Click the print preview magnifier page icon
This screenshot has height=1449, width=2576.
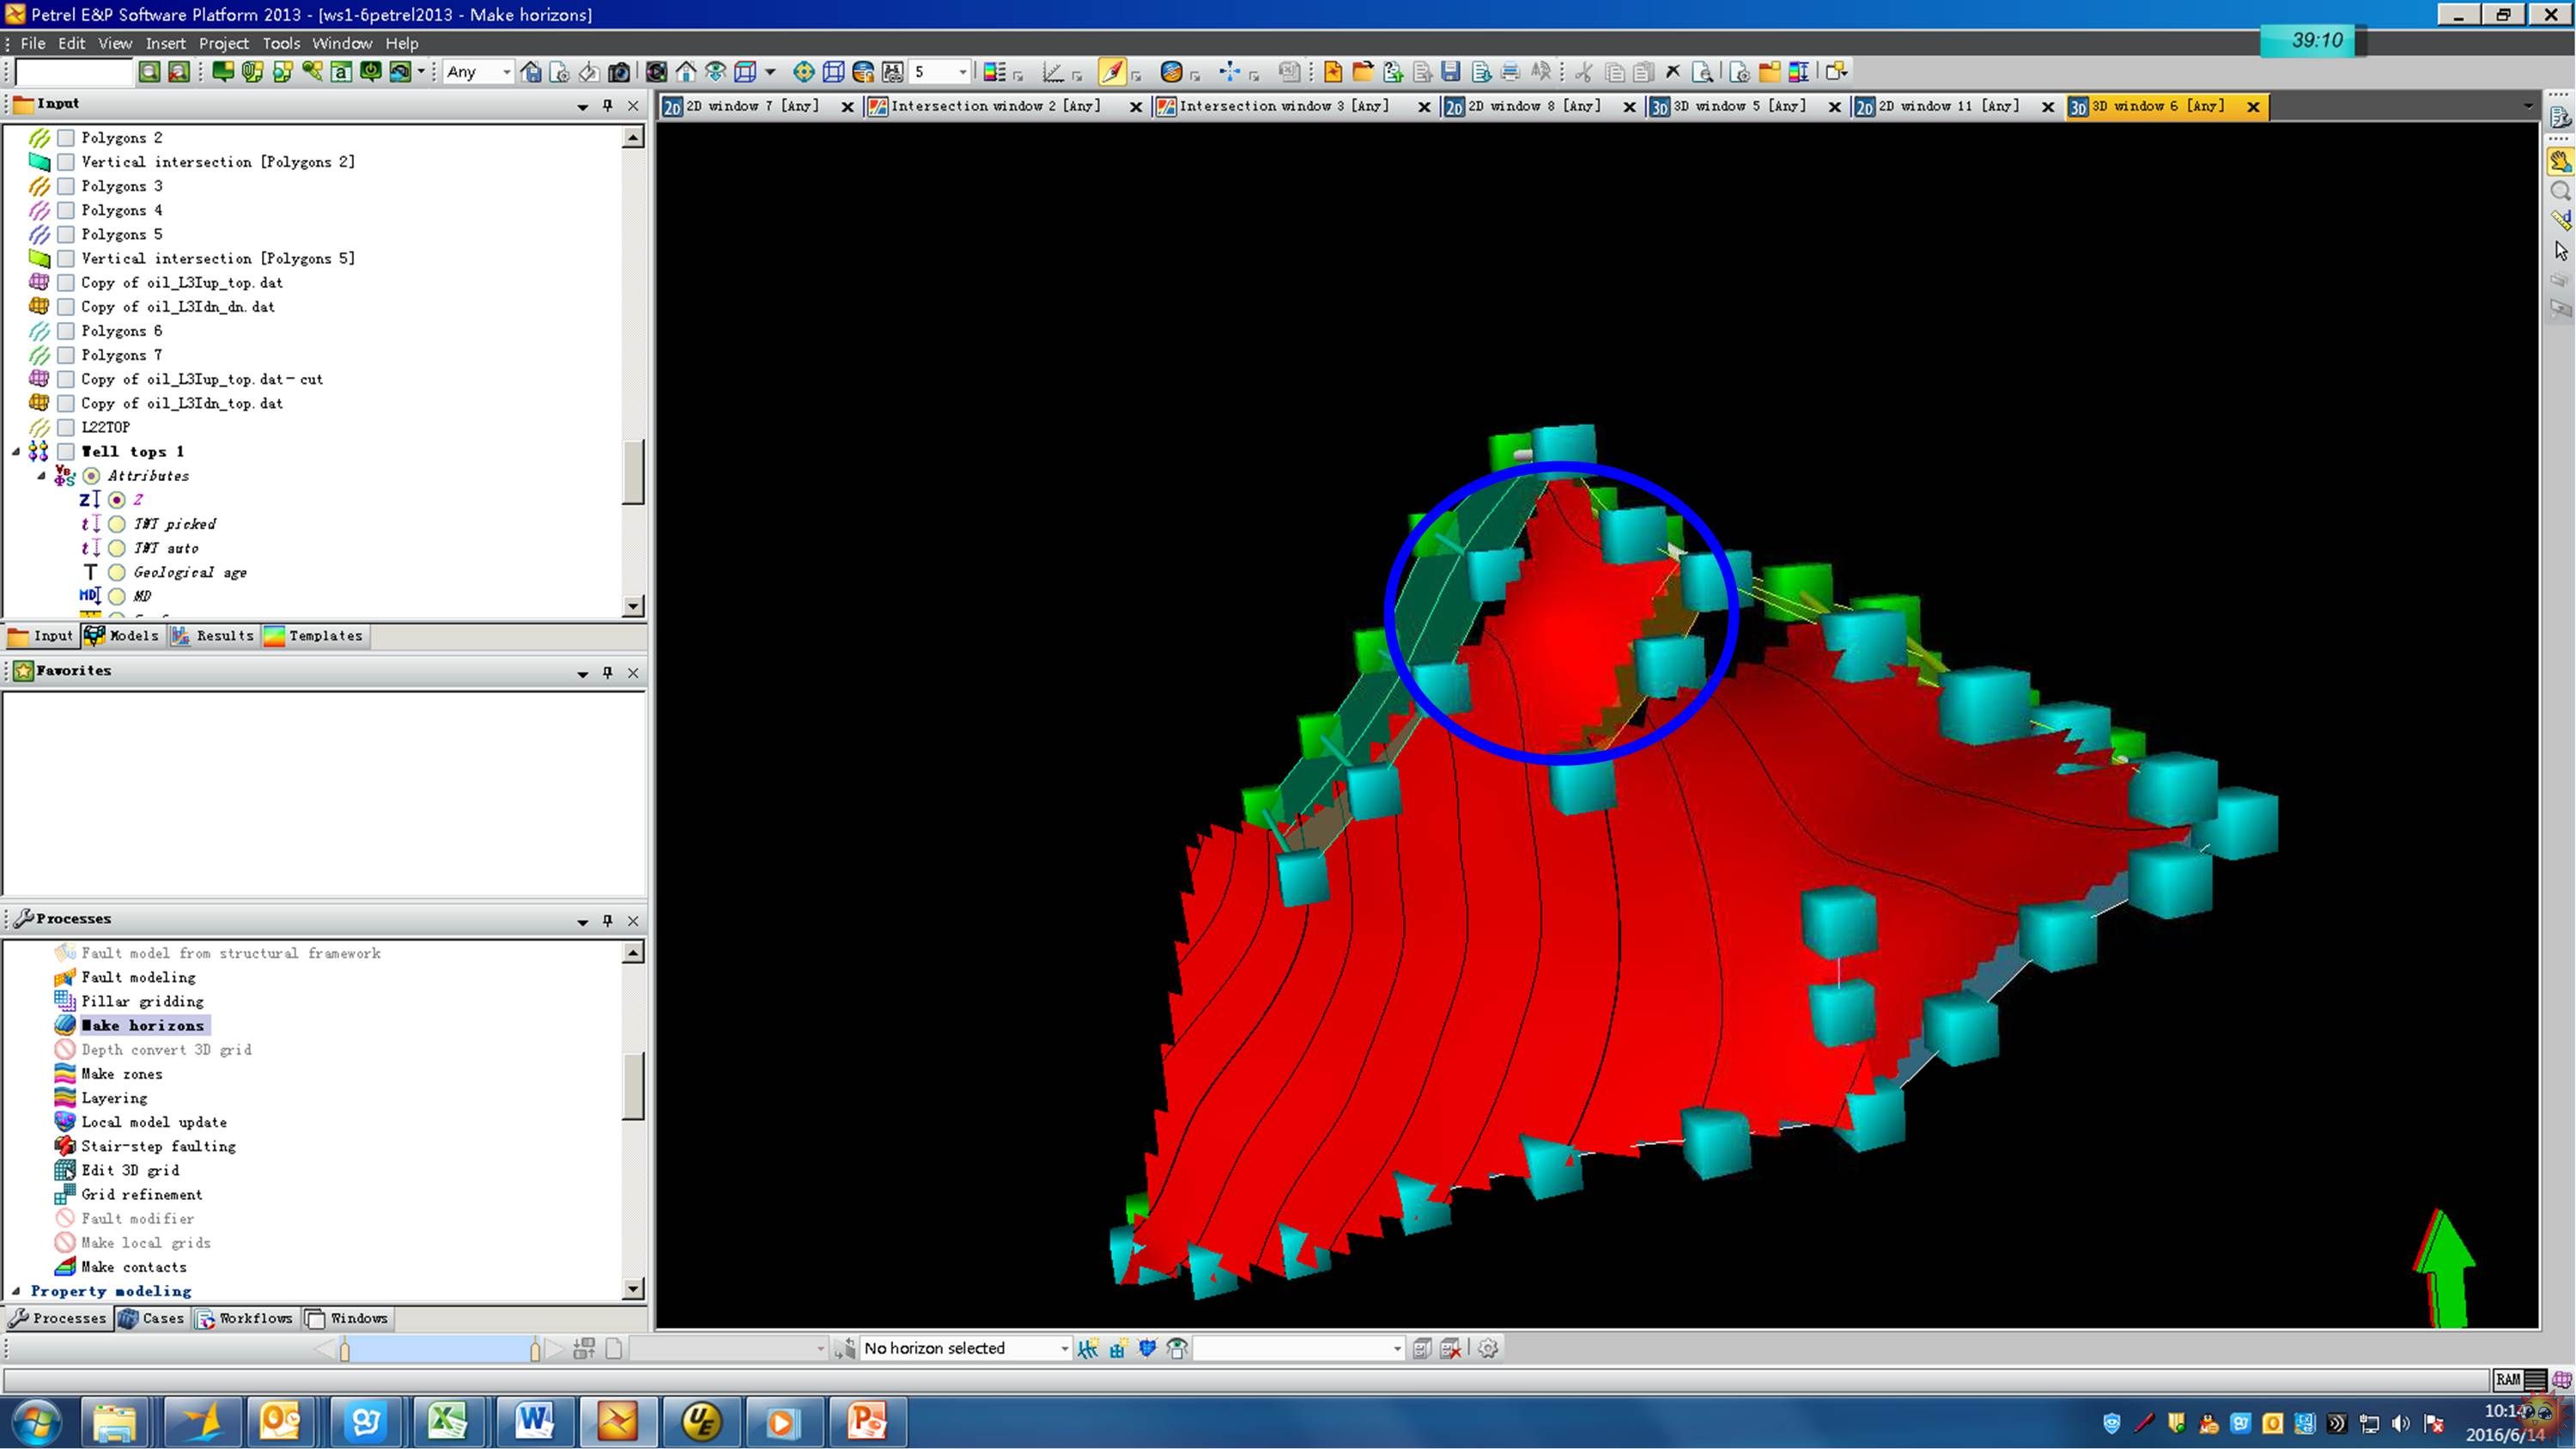click(x=1702, y=72)
